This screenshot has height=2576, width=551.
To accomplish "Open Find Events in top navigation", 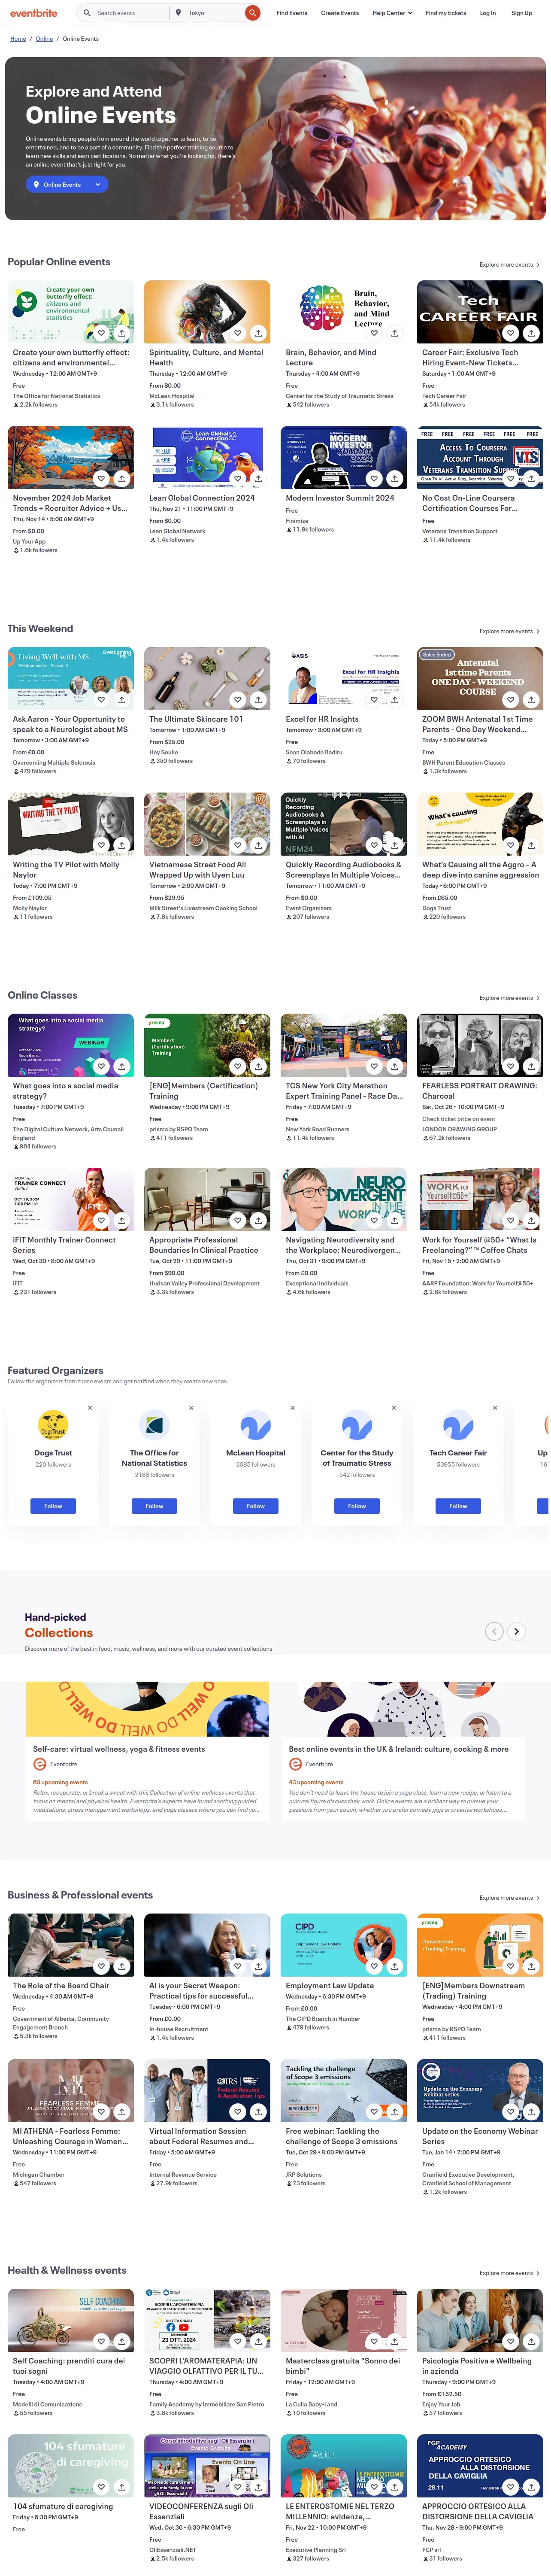I will 292,13.
